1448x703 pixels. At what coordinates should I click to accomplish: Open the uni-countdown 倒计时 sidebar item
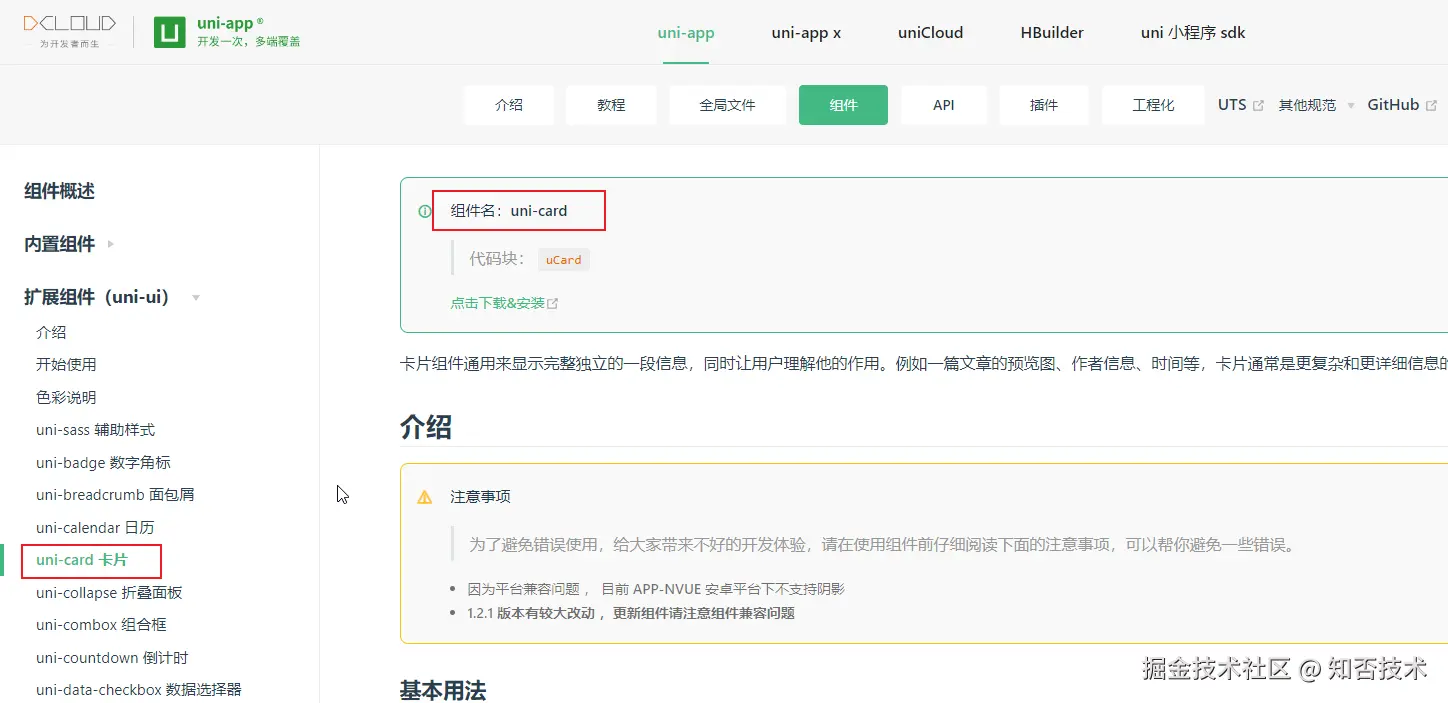pos(112,658)
